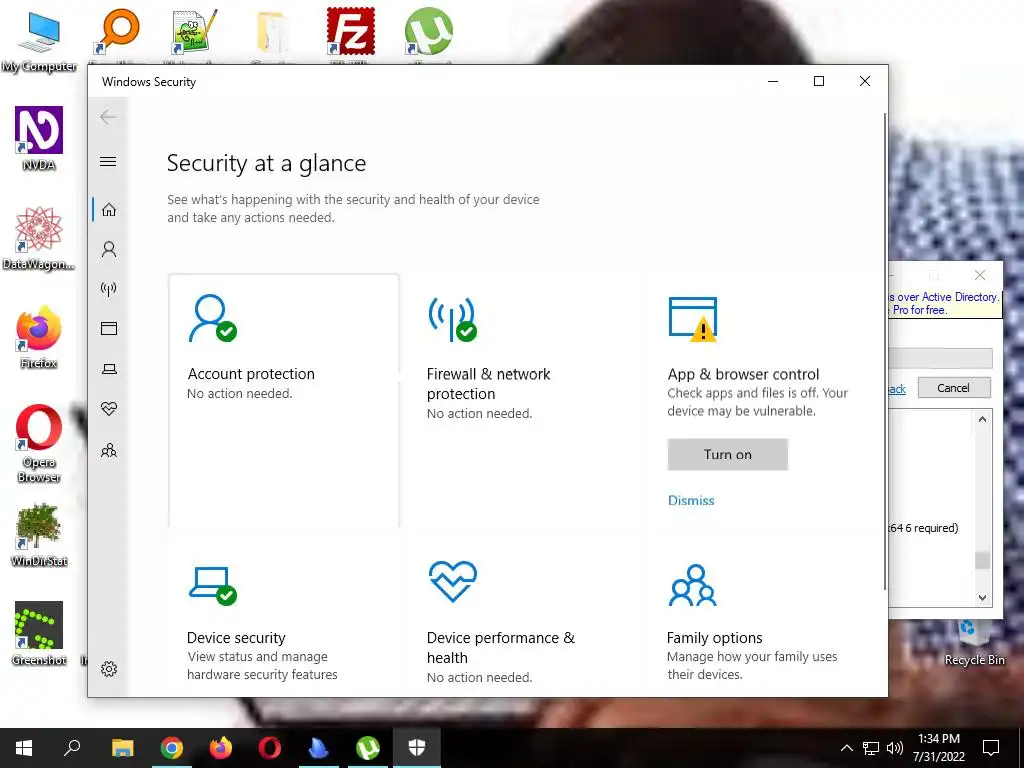Open Chrome from the taskbar
Viewport: 1024px width, 768px height.
[x=172, y=748]
